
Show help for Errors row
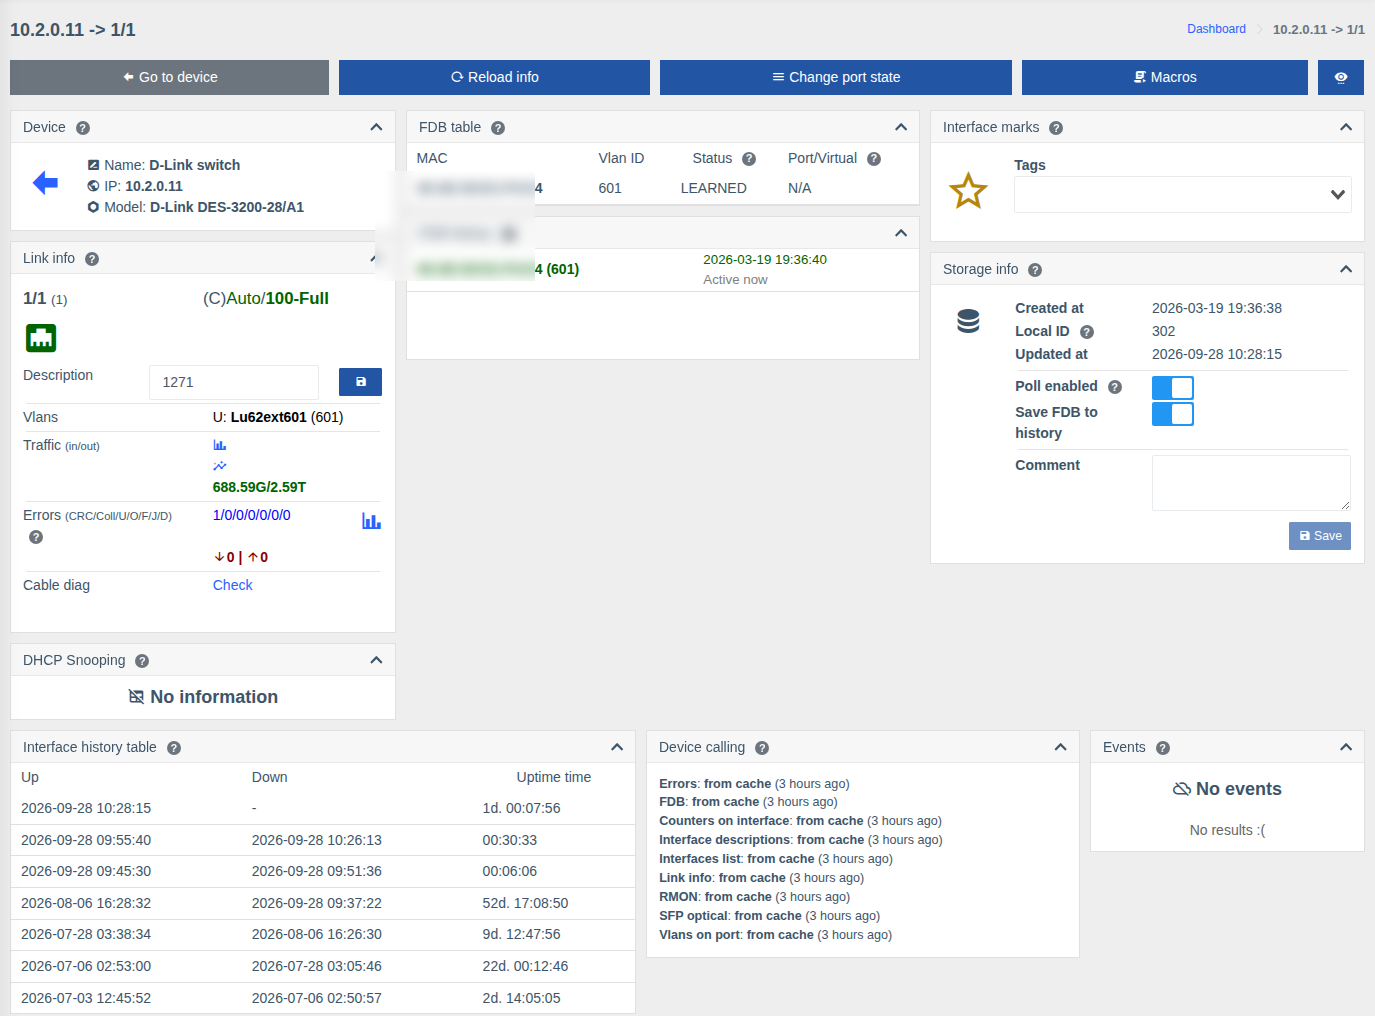36,537
